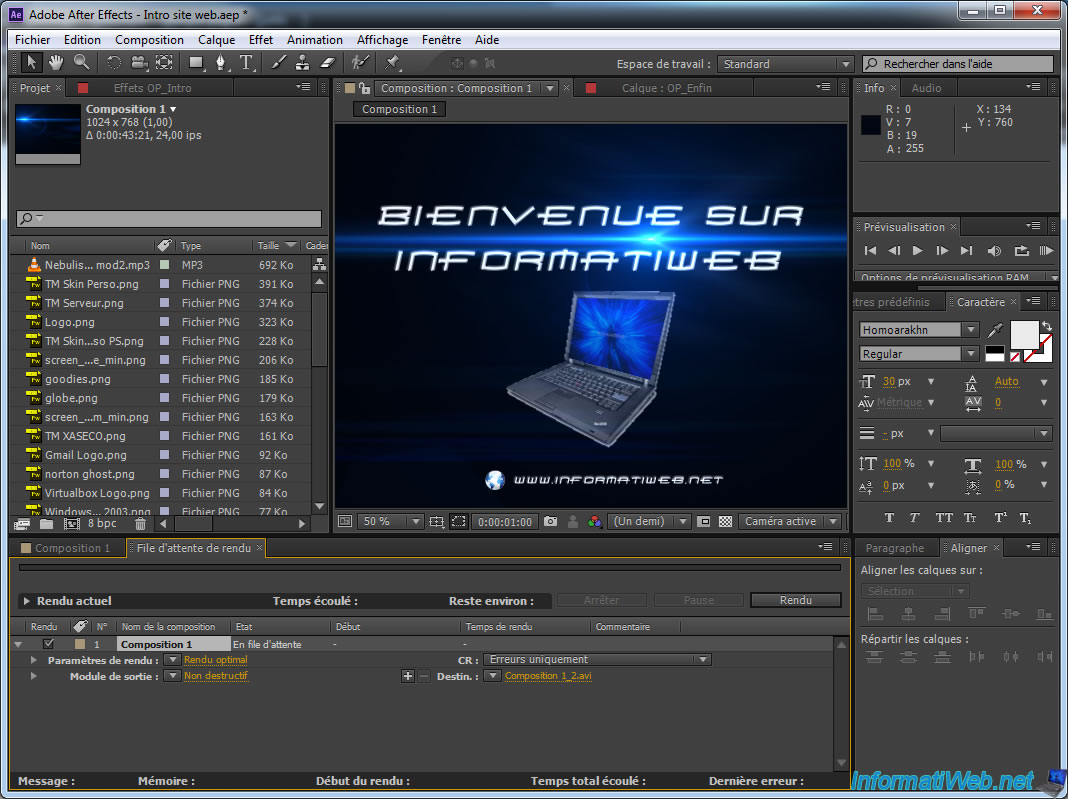Screen dimensions: 1068x799
Task: Click the Project panel search field
Action: [169, 219]
